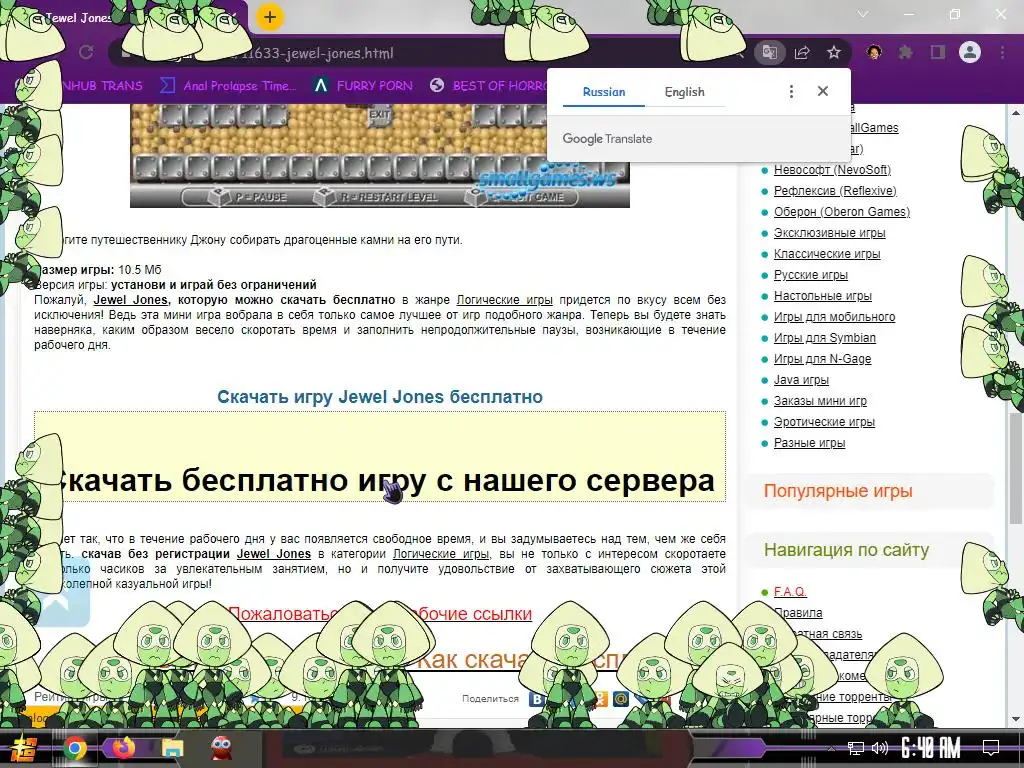This screenshot has height=768, width=1024.
Task: Reload the current page
Action: point(86,52)
